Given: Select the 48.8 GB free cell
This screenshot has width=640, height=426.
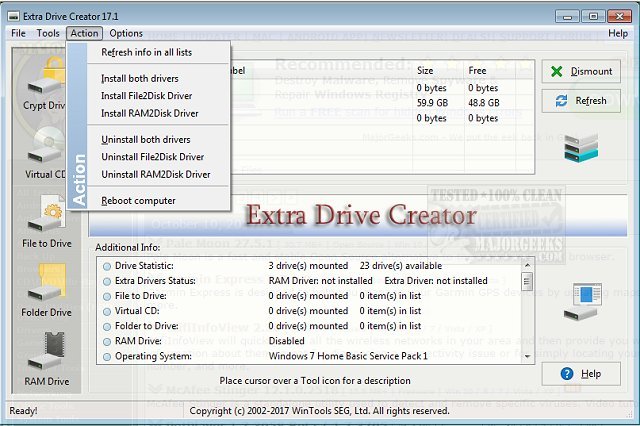Looking at the screenshot, I should [484, 103].
